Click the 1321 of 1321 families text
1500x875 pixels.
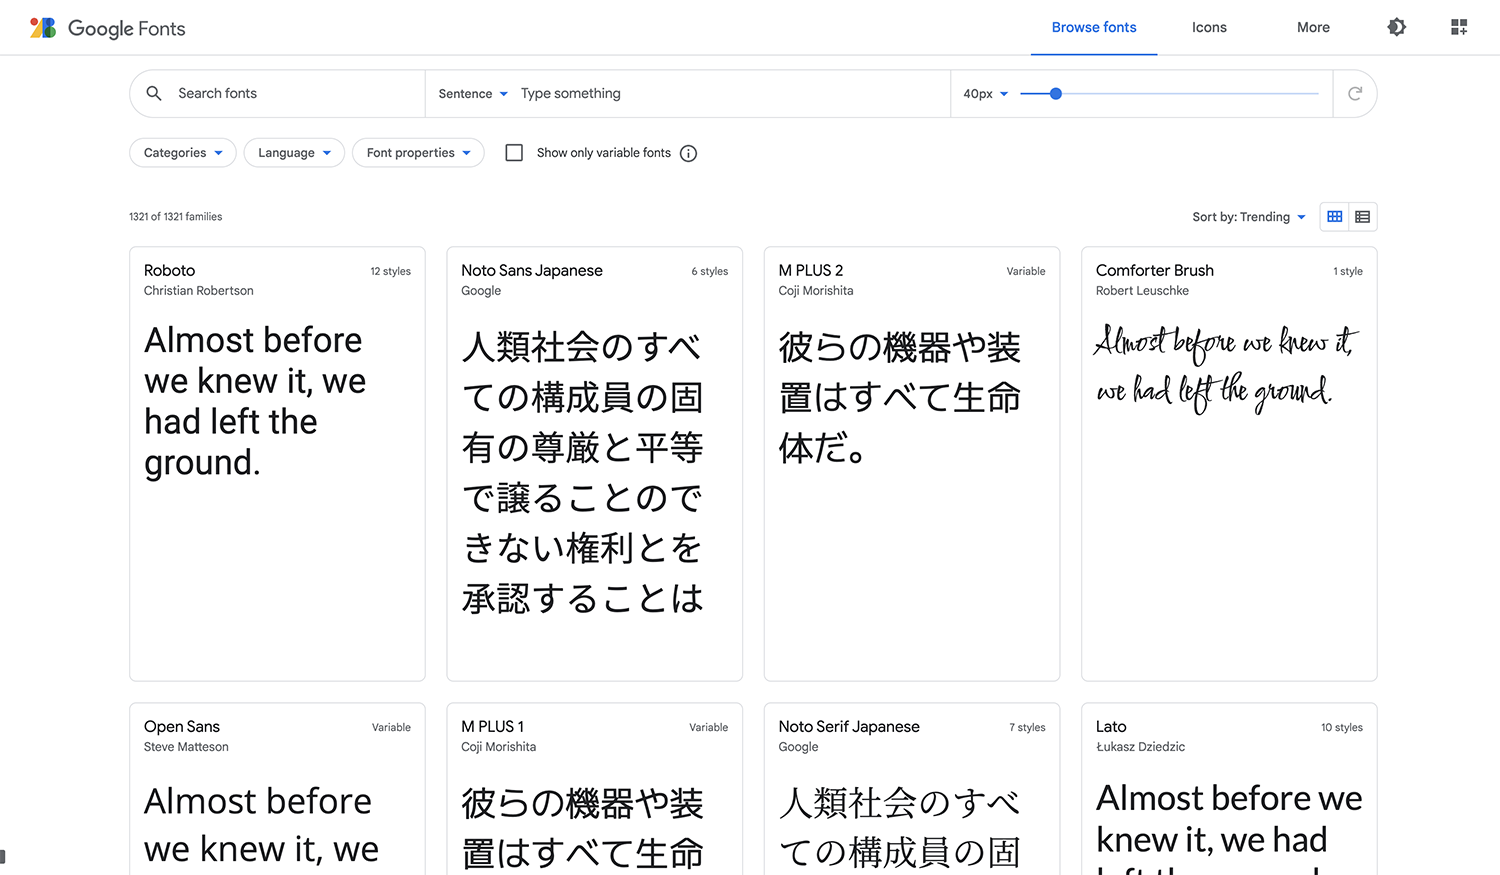[x=175, y=216]
